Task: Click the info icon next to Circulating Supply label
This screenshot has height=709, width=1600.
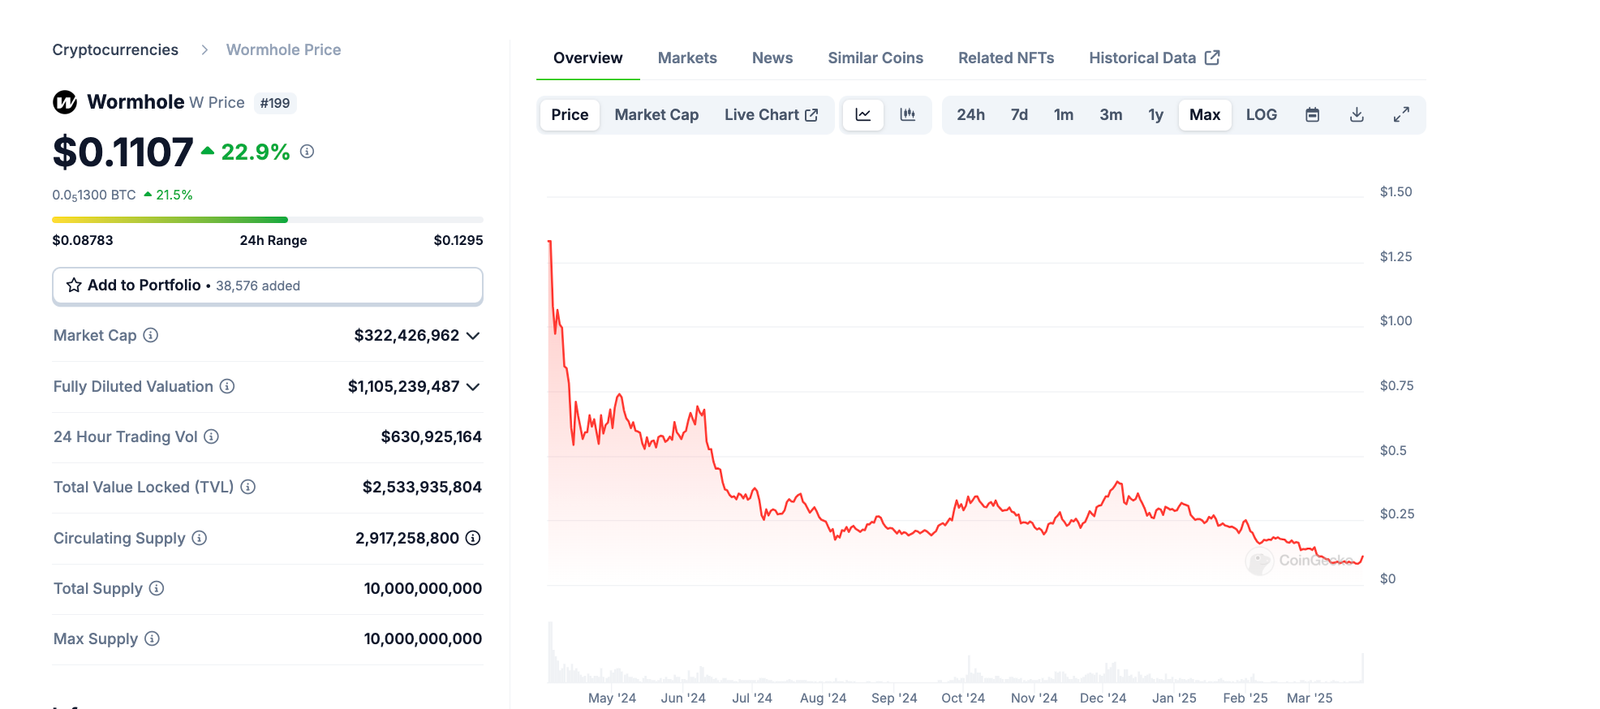Action: [x=199, y=538]
